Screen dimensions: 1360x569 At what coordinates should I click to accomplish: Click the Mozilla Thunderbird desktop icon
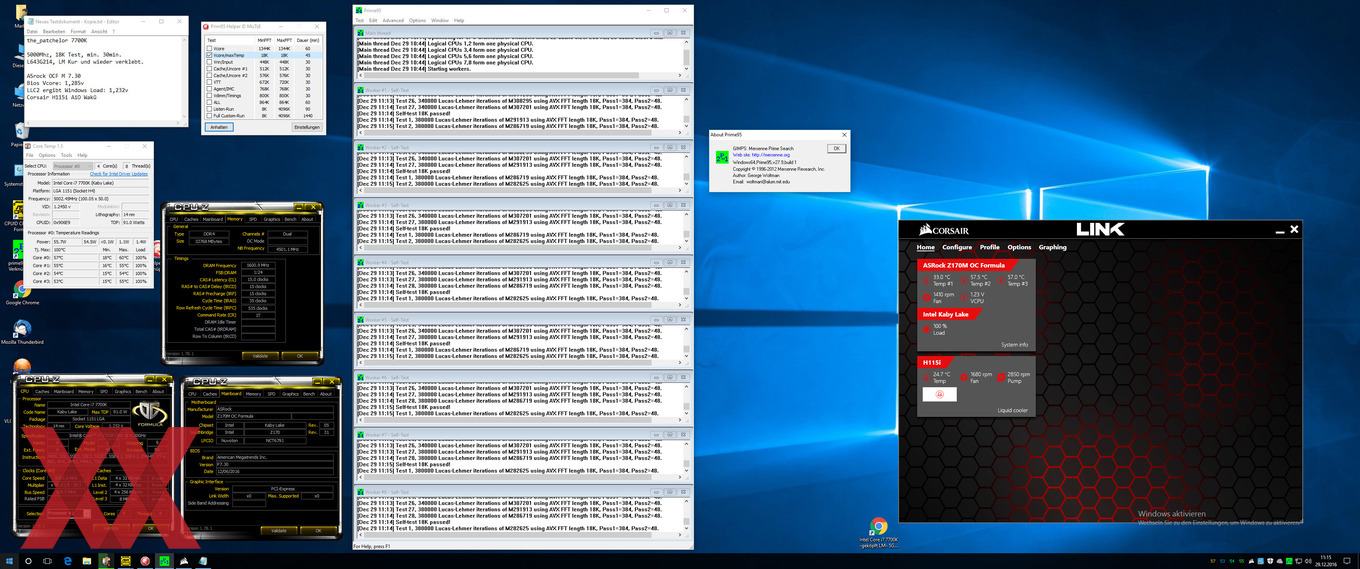pyautogui.click(x=23, y=331)
